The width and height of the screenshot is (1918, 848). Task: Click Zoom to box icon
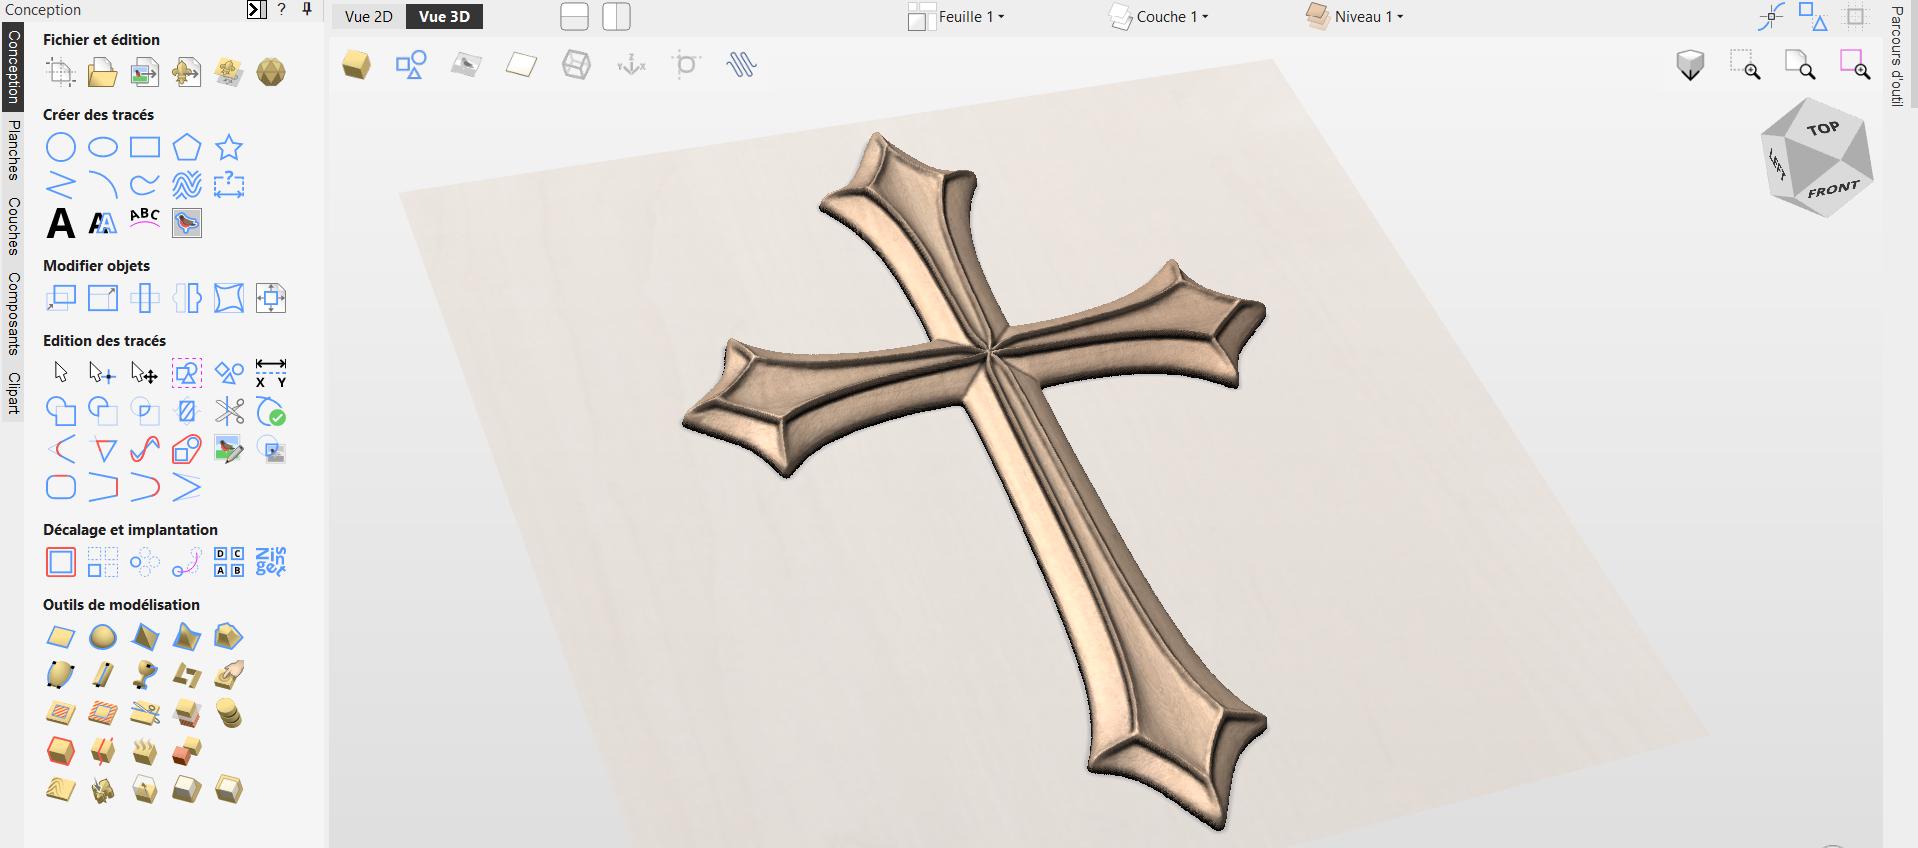click(1746, 65)
